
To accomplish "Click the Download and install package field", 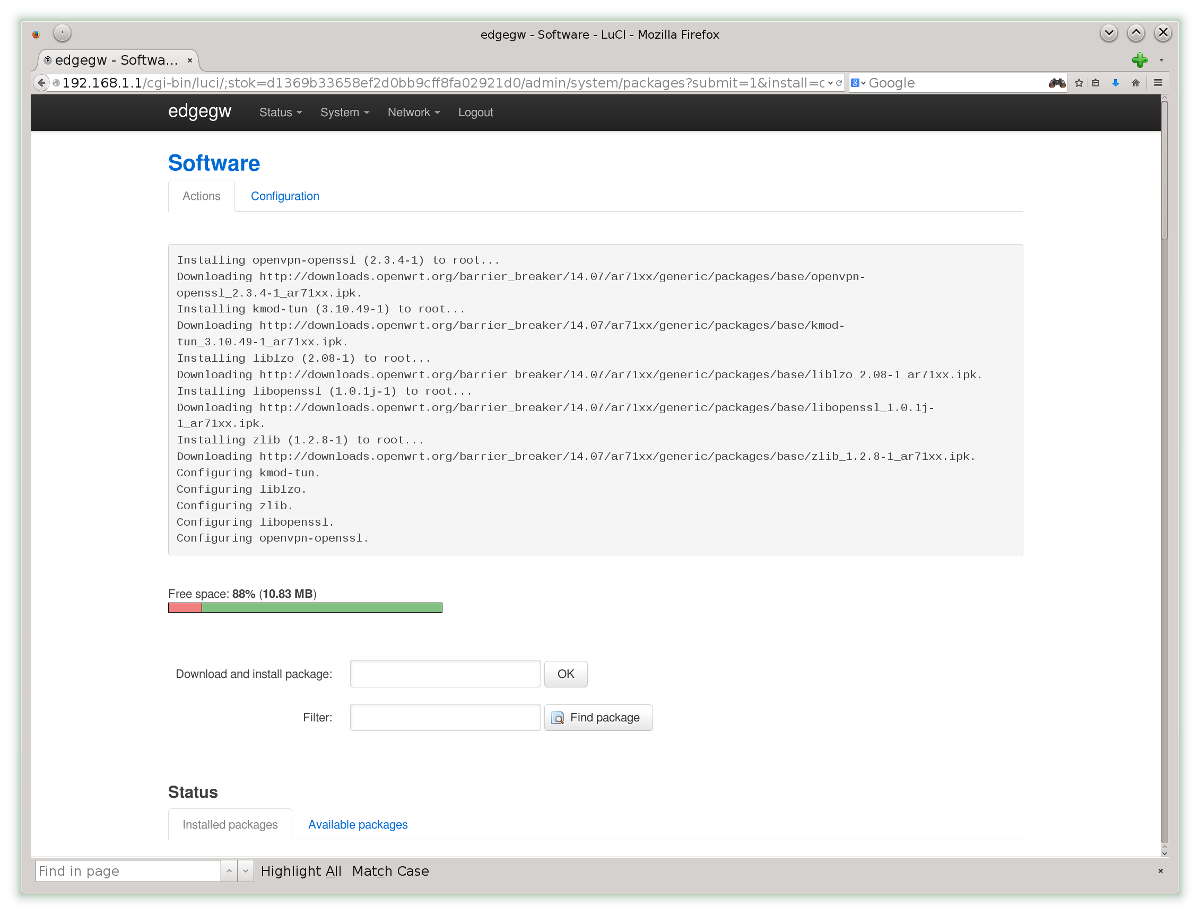I will coord(445,674).
